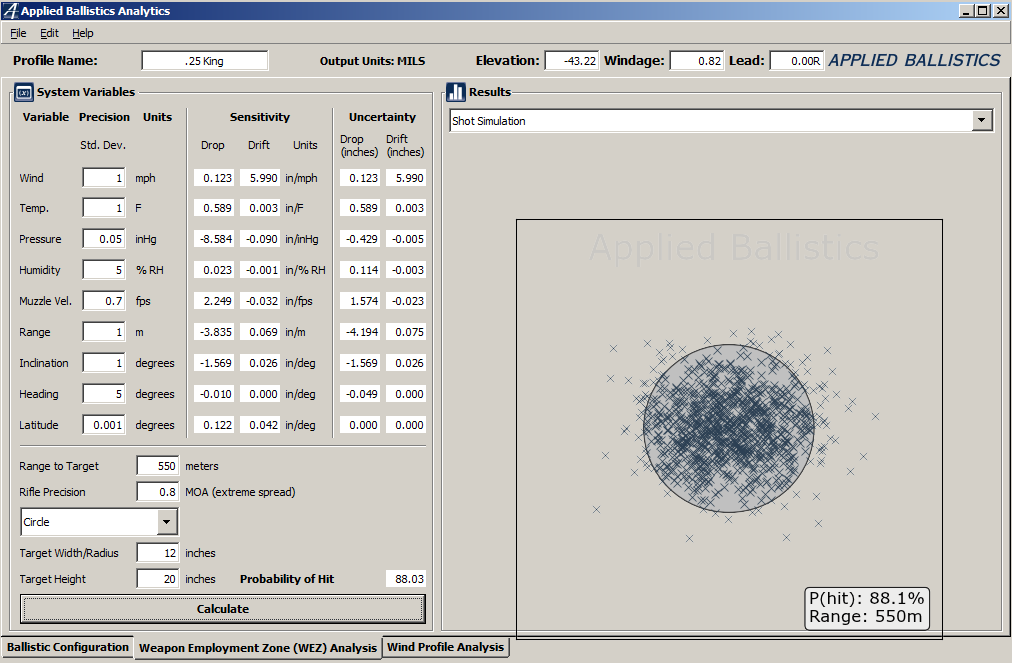Screen dimensions: 1012x663
Task: Click the Probability of Hit value 88.03
Action: tap(406, 579)
